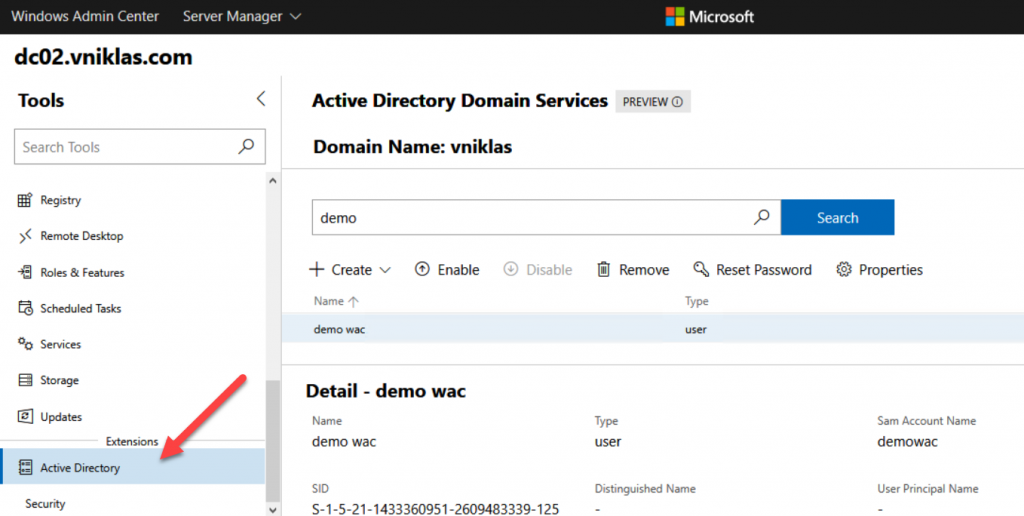Select the demo wac user row
Image resolution: width=1024 pixels, height=516 pixels.
(x=652, y=329)
